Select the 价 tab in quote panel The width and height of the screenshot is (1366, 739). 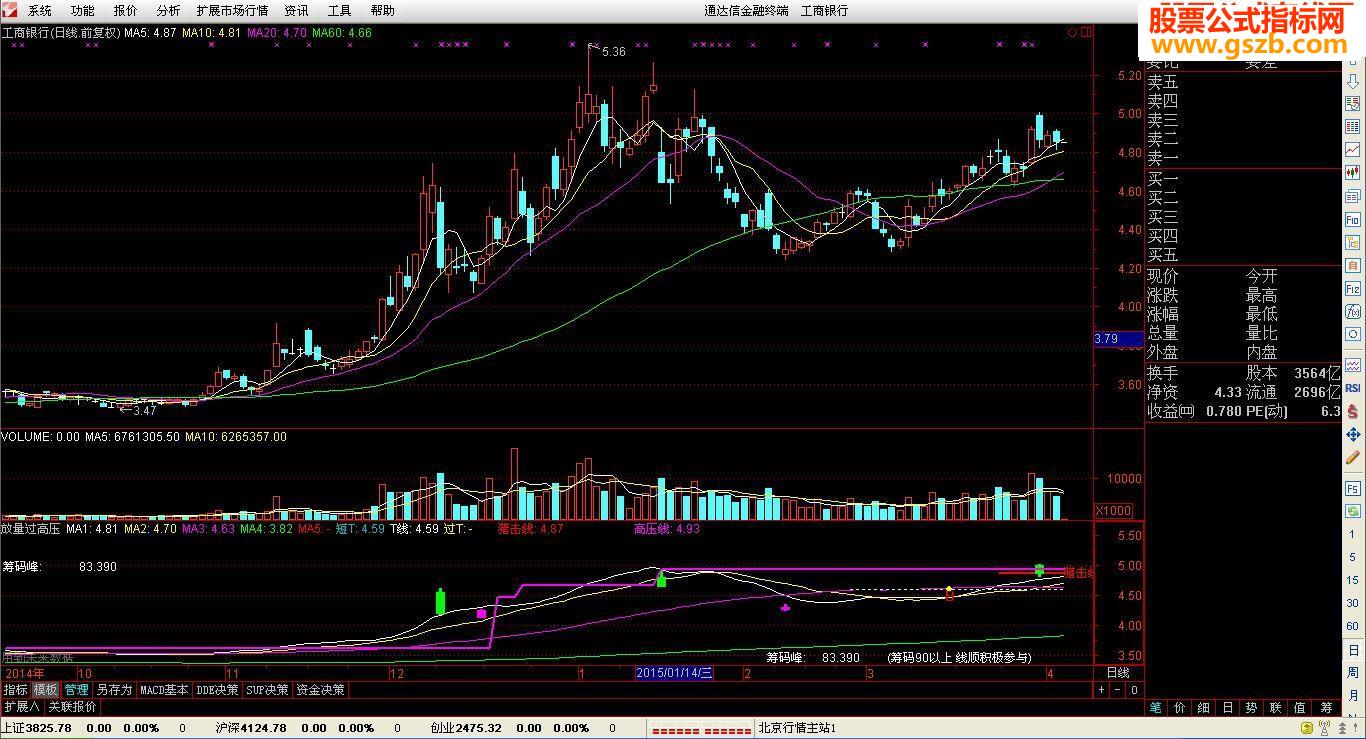click(1179, 707)
